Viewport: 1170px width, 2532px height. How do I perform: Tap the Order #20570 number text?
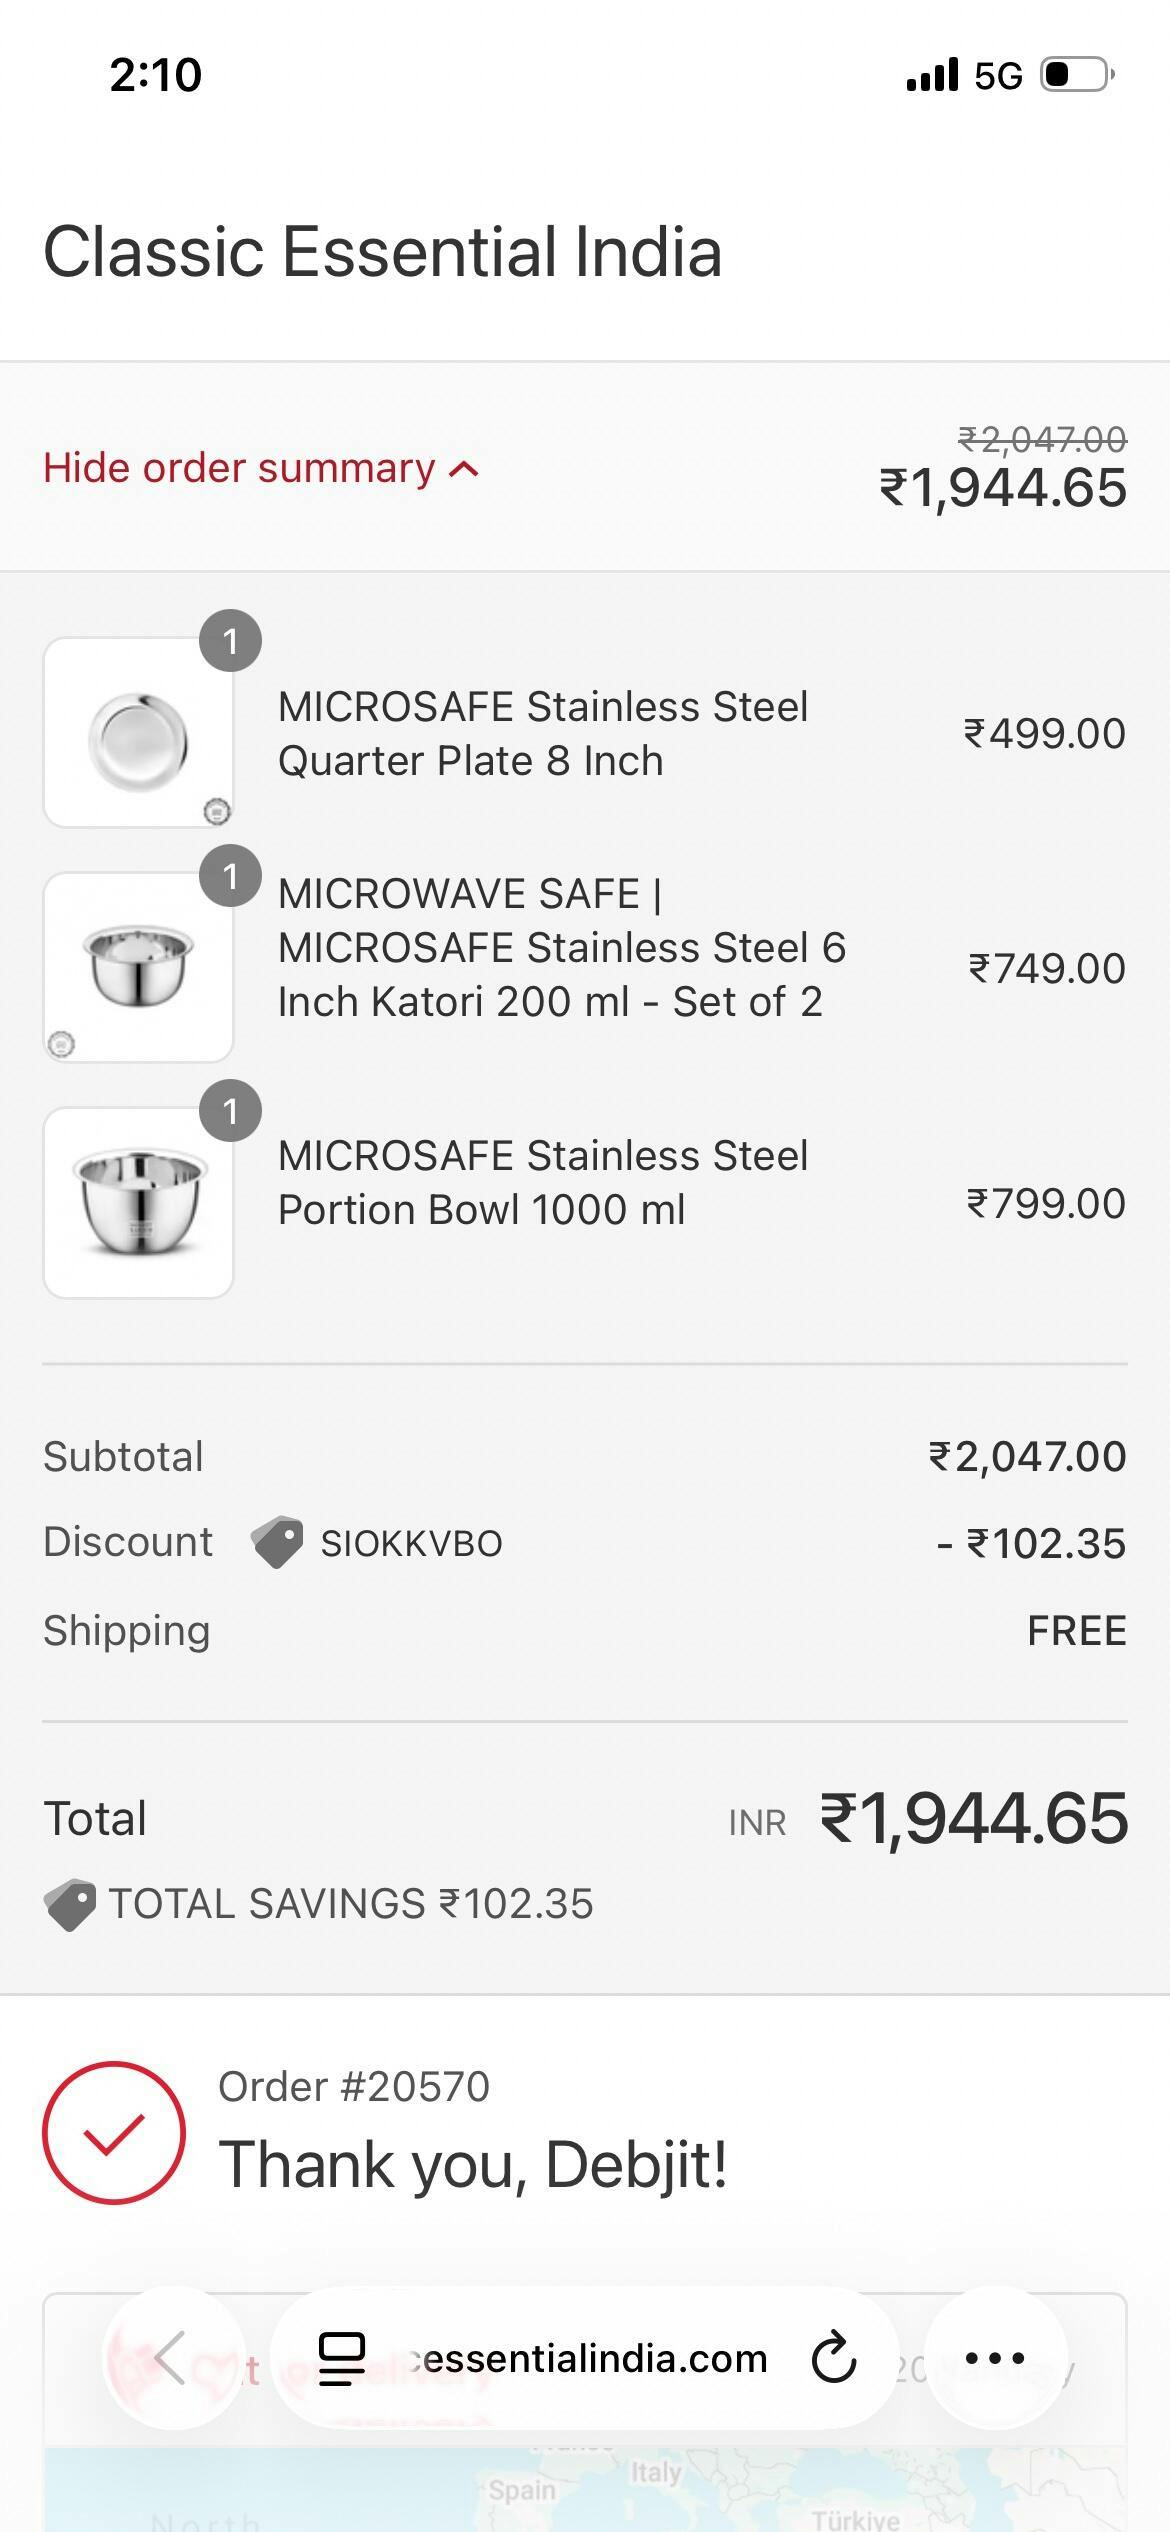(354, 2087)
